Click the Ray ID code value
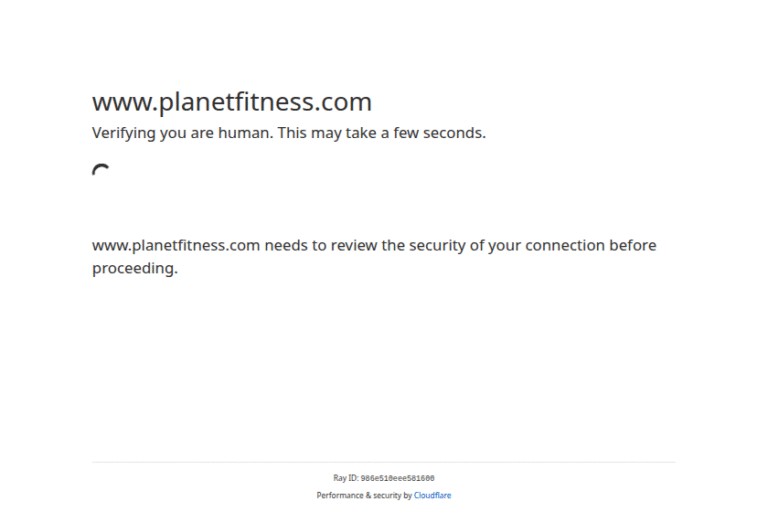The height and width of the screenshot is (512, 768). tap(397, 479)
